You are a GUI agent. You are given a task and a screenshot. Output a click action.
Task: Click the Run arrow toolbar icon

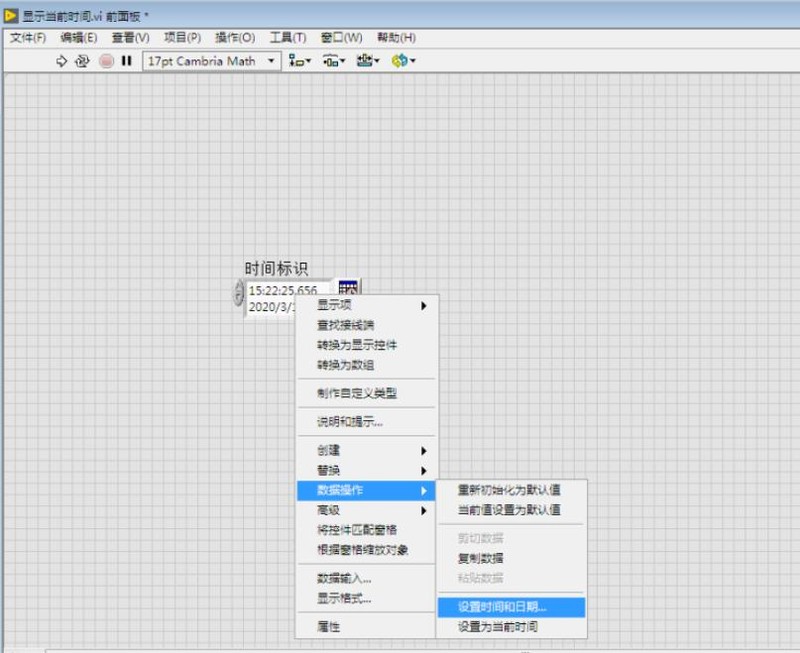61,61
